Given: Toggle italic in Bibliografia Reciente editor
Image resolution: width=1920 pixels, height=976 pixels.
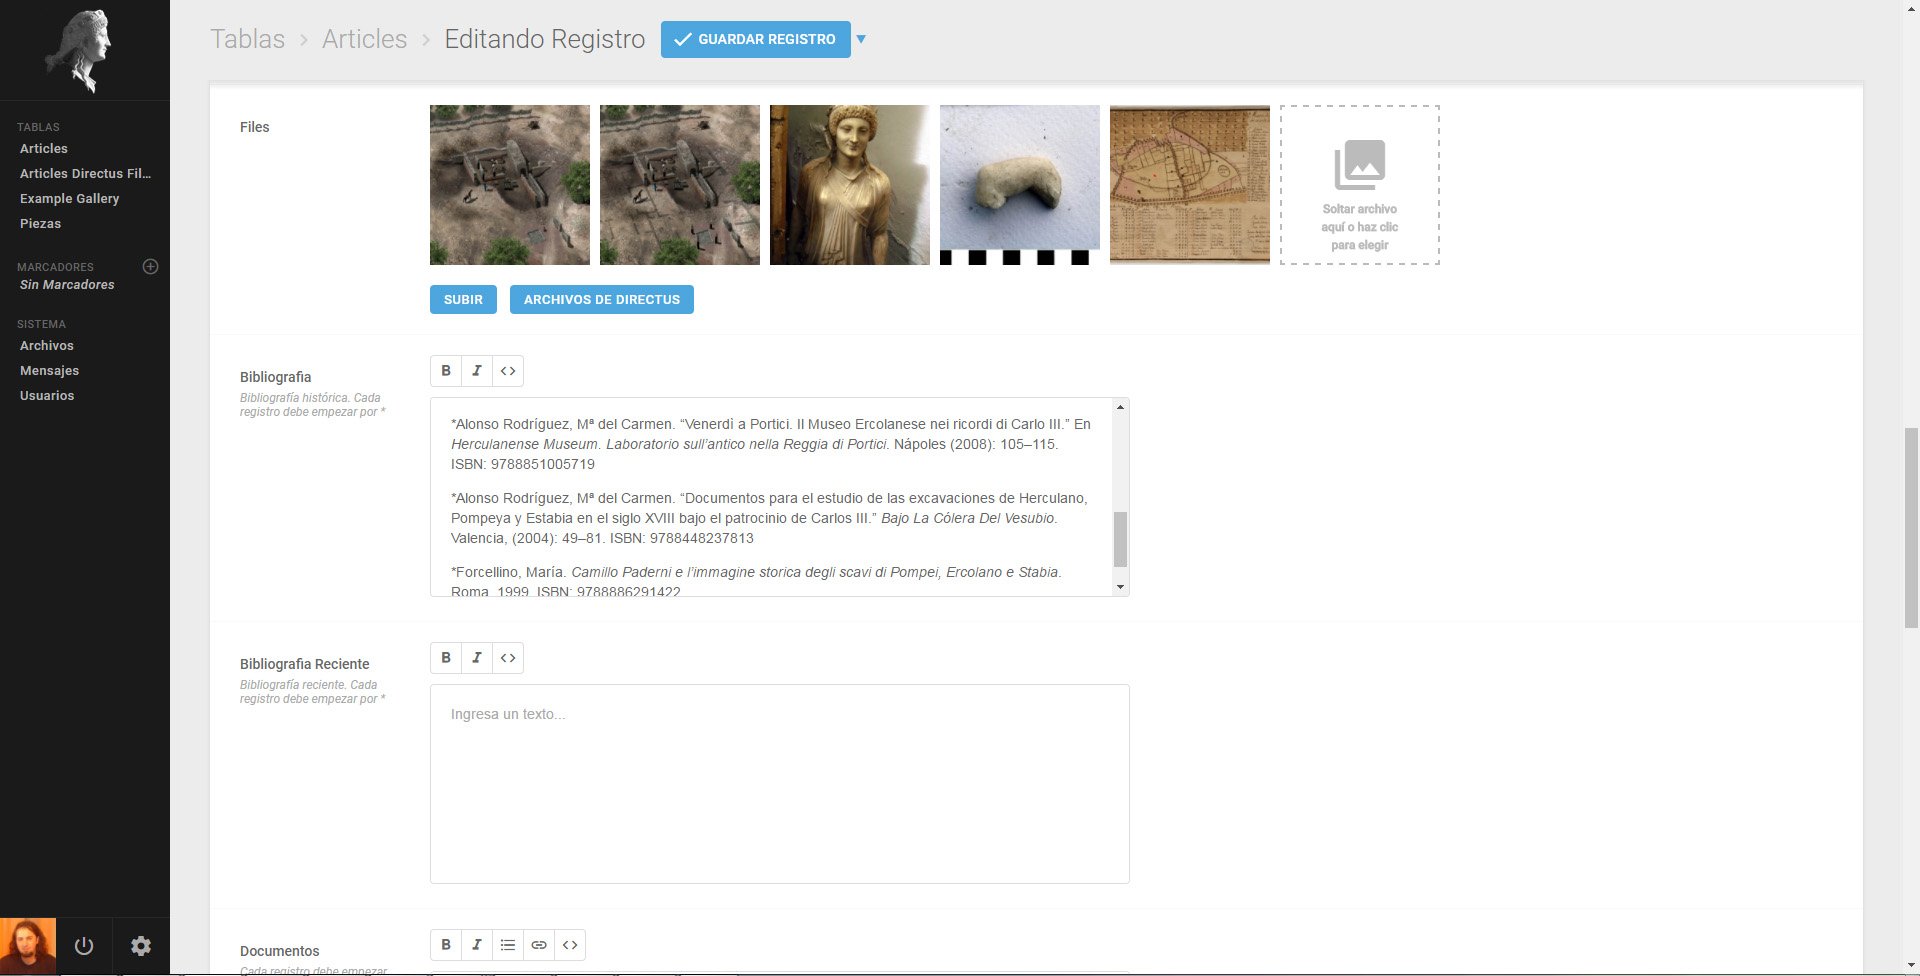Looking at the screenshot, I should tap(477, 658).
